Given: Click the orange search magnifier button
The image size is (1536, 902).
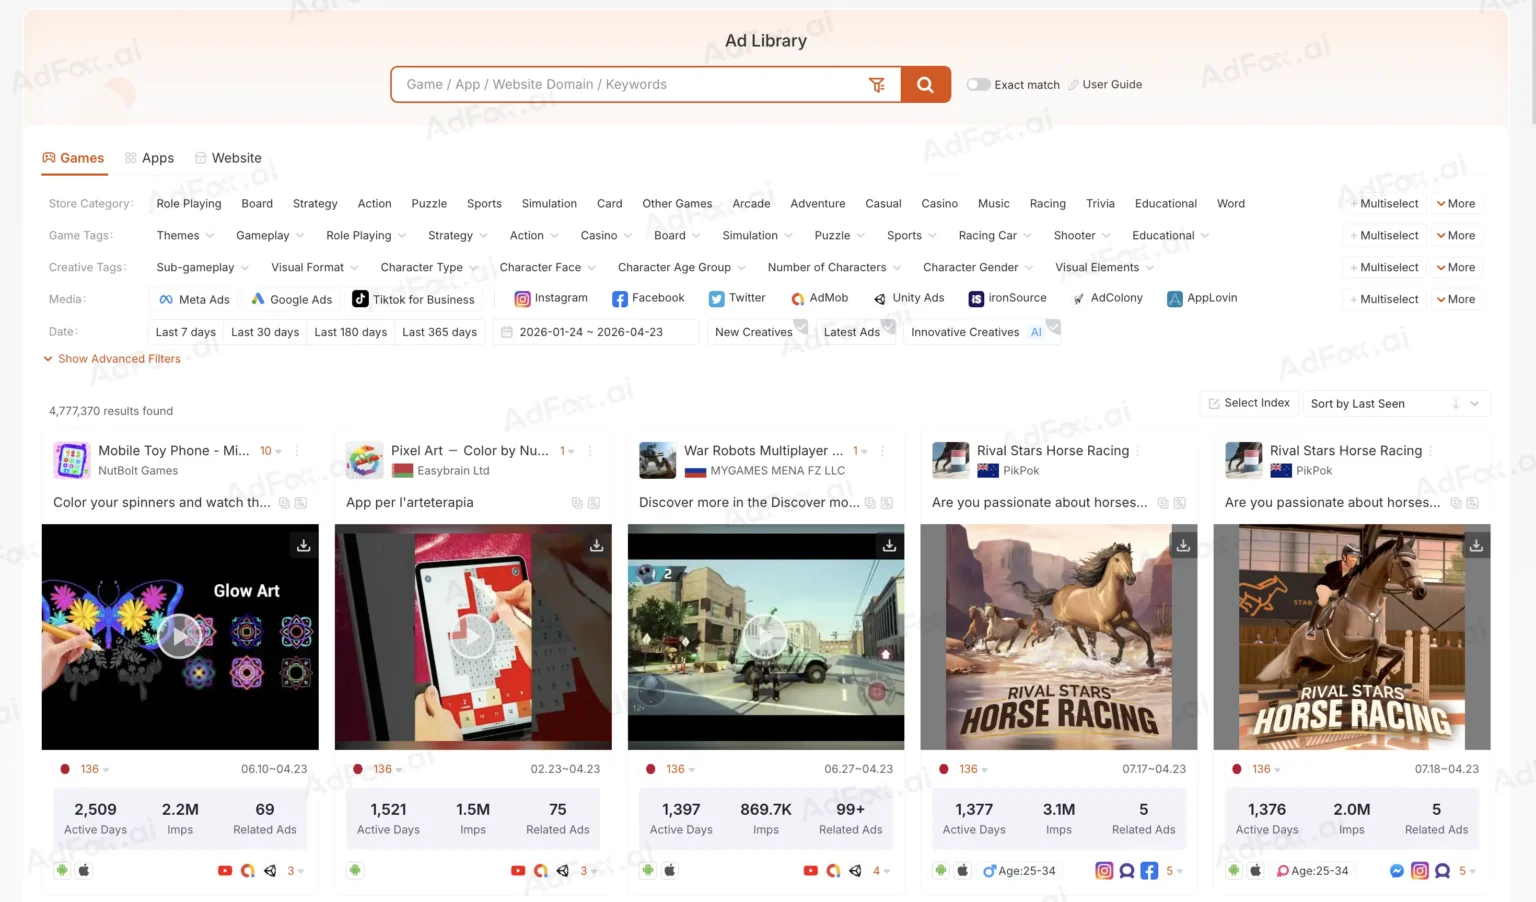Looking at the screenshot, I should tap(925, 85).
